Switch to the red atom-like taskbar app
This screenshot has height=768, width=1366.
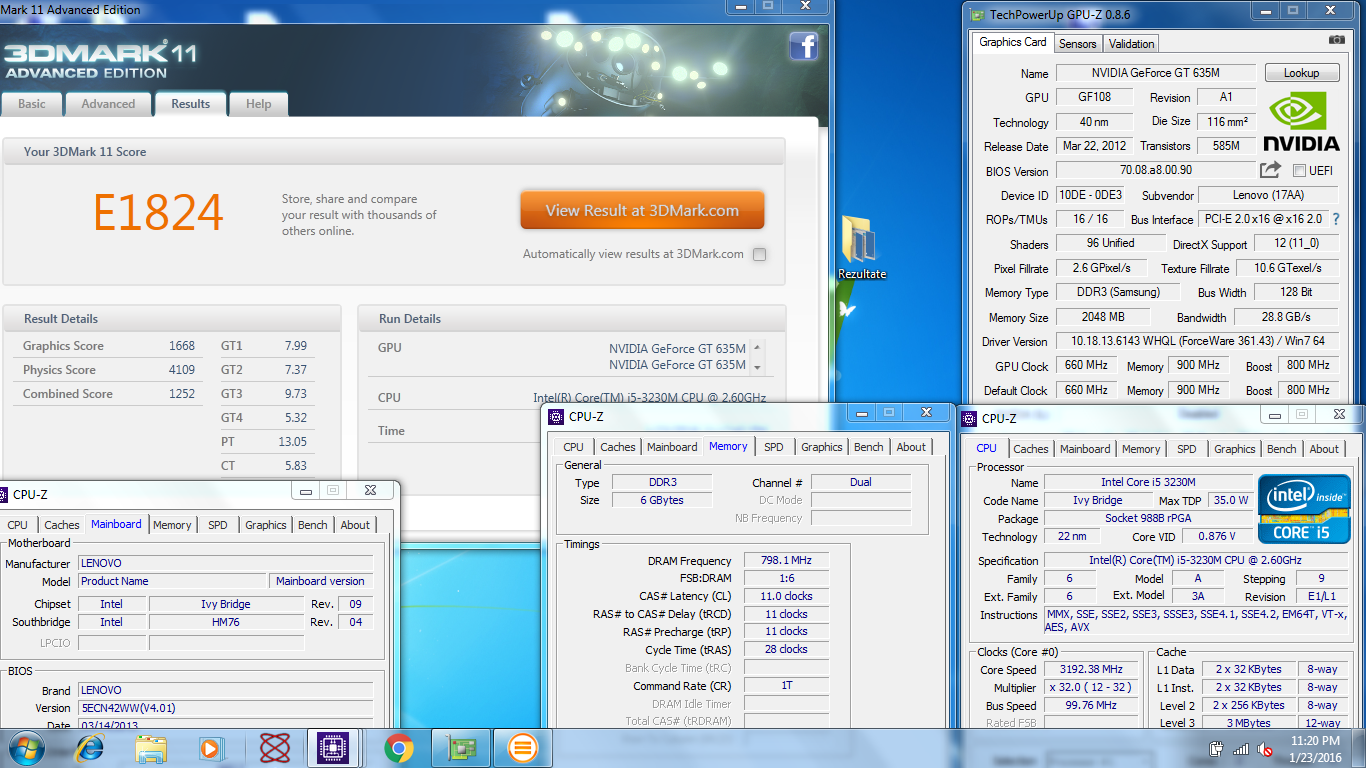click(x=274, y=748)
